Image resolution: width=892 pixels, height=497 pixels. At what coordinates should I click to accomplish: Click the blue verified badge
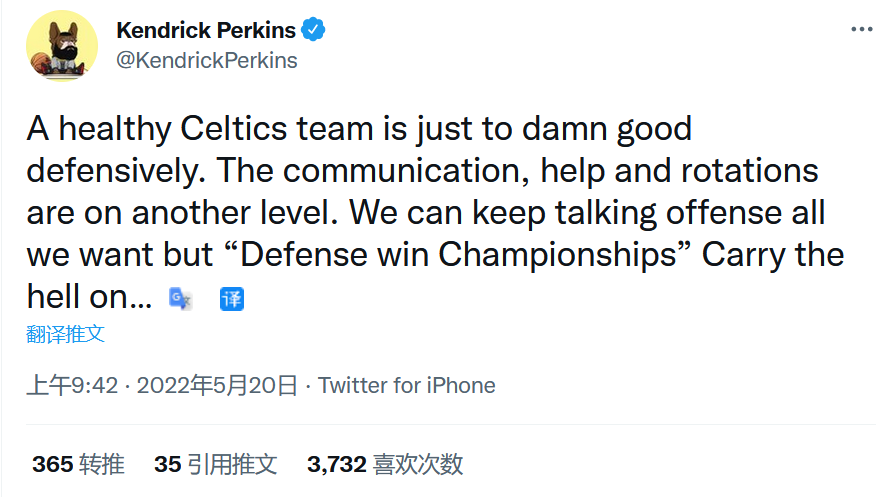pos(314,31)
